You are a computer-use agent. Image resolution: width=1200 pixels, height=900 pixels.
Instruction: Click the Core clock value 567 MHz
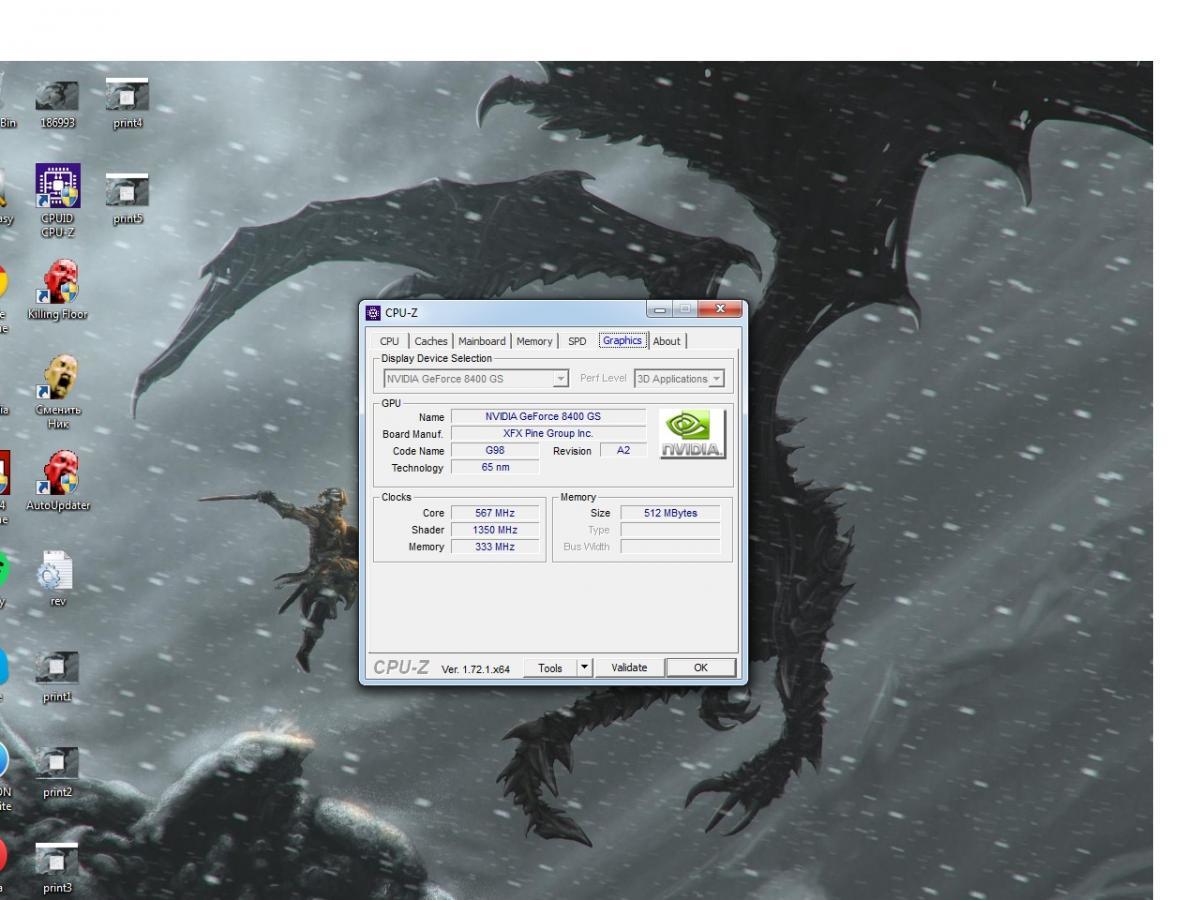(x=495, y=513)
